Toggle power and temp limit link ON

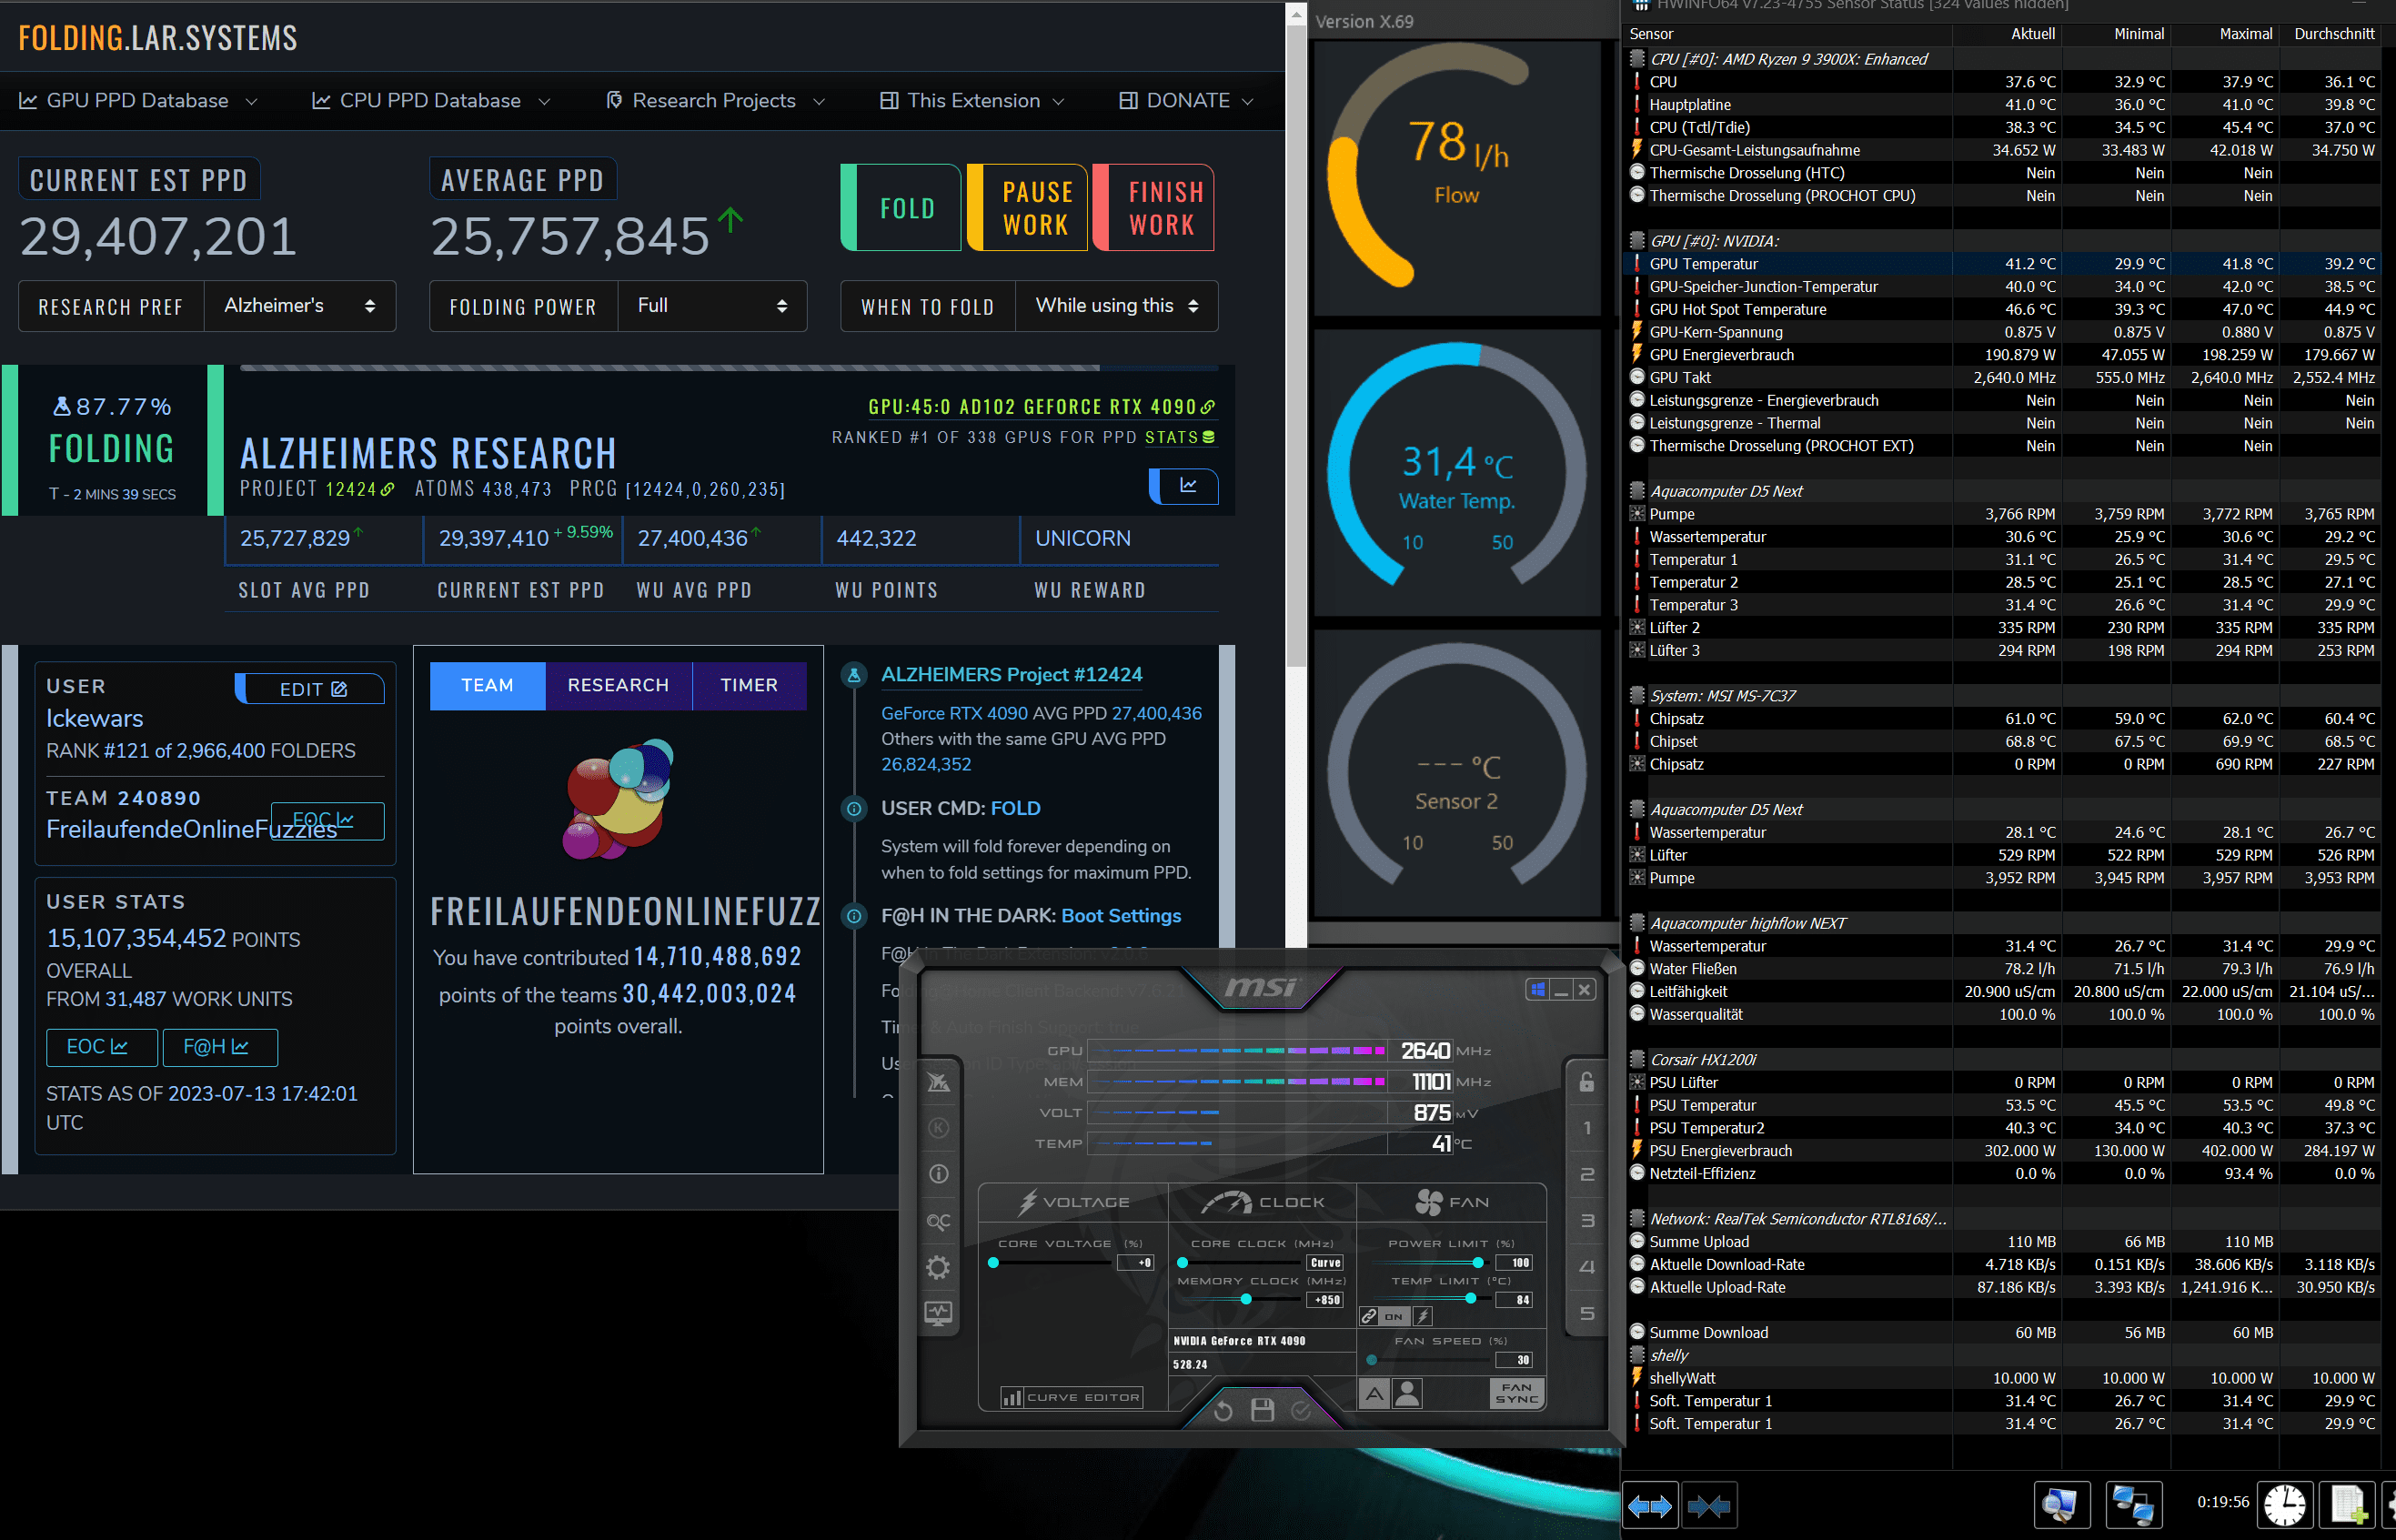click(x=1392, y=1317)
